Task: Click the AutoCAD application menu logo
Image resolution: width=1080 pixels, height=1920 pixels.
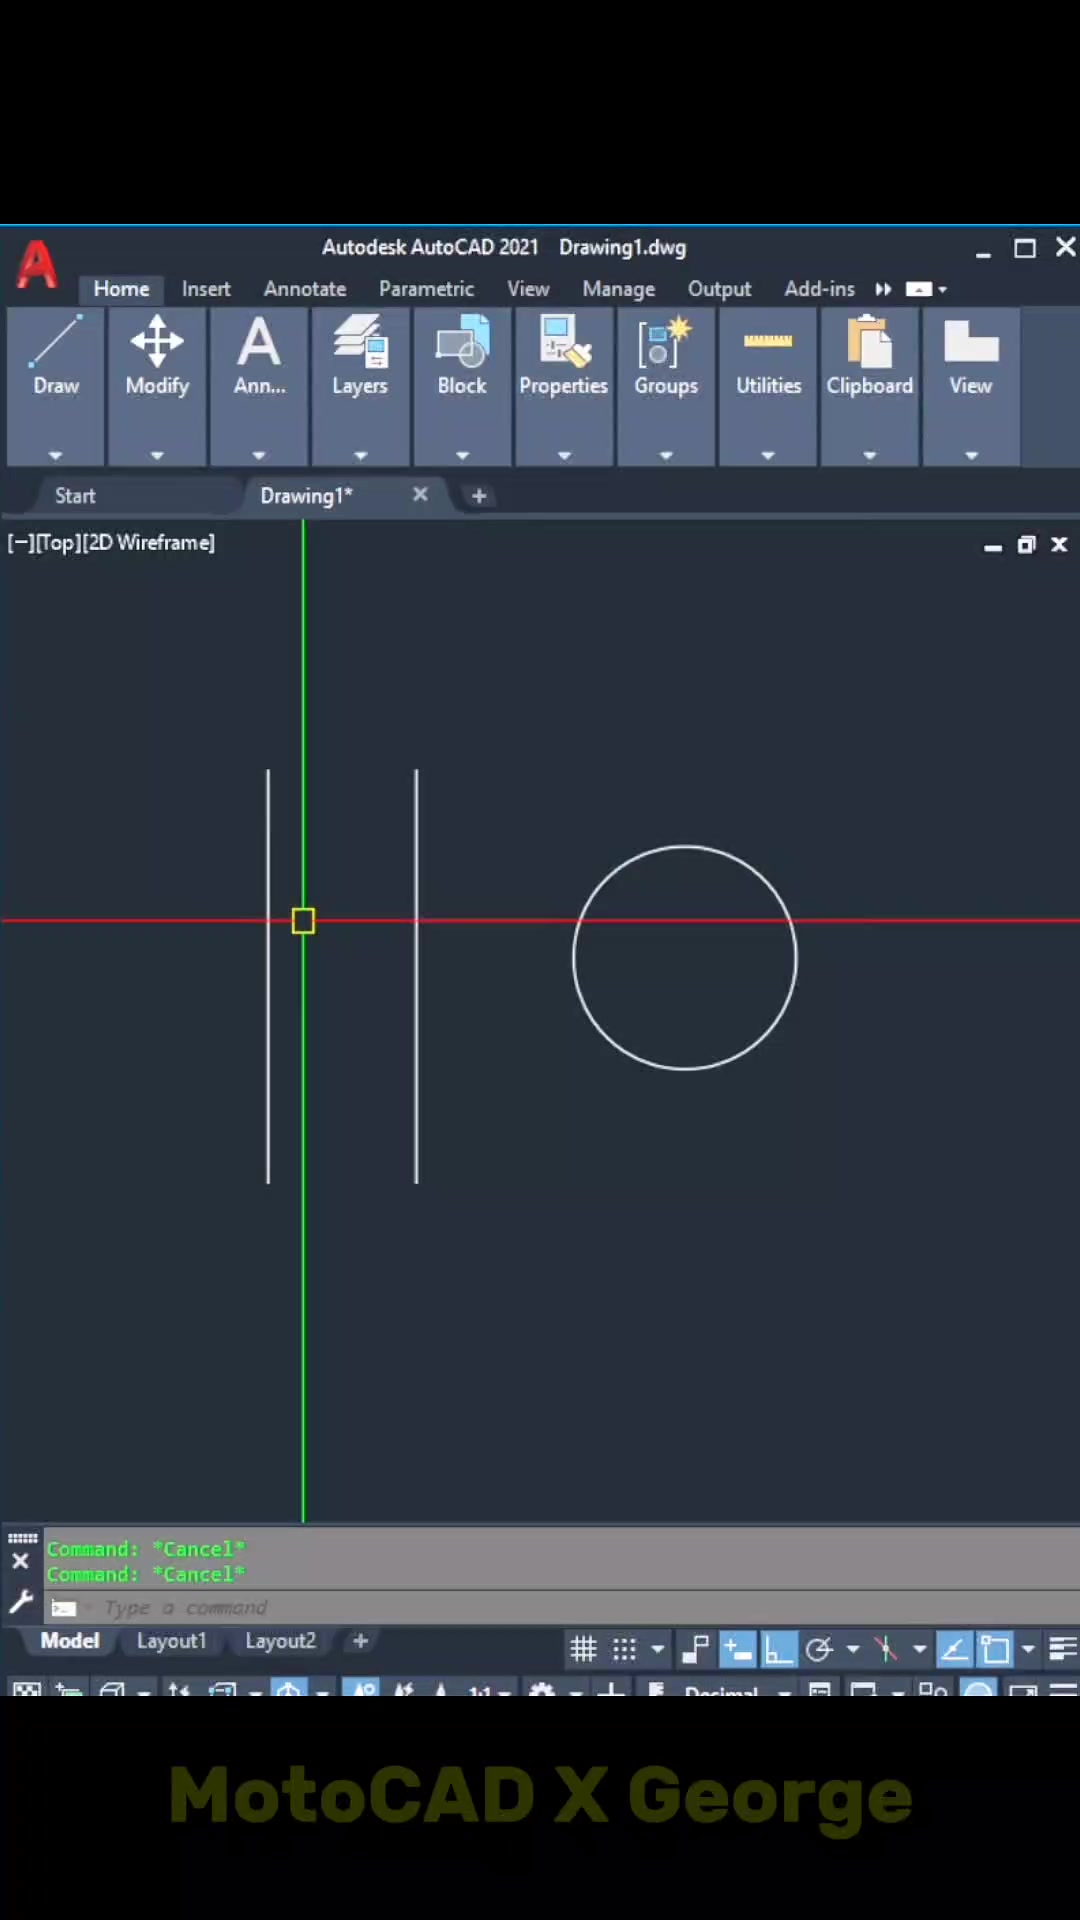Action: 37,265
